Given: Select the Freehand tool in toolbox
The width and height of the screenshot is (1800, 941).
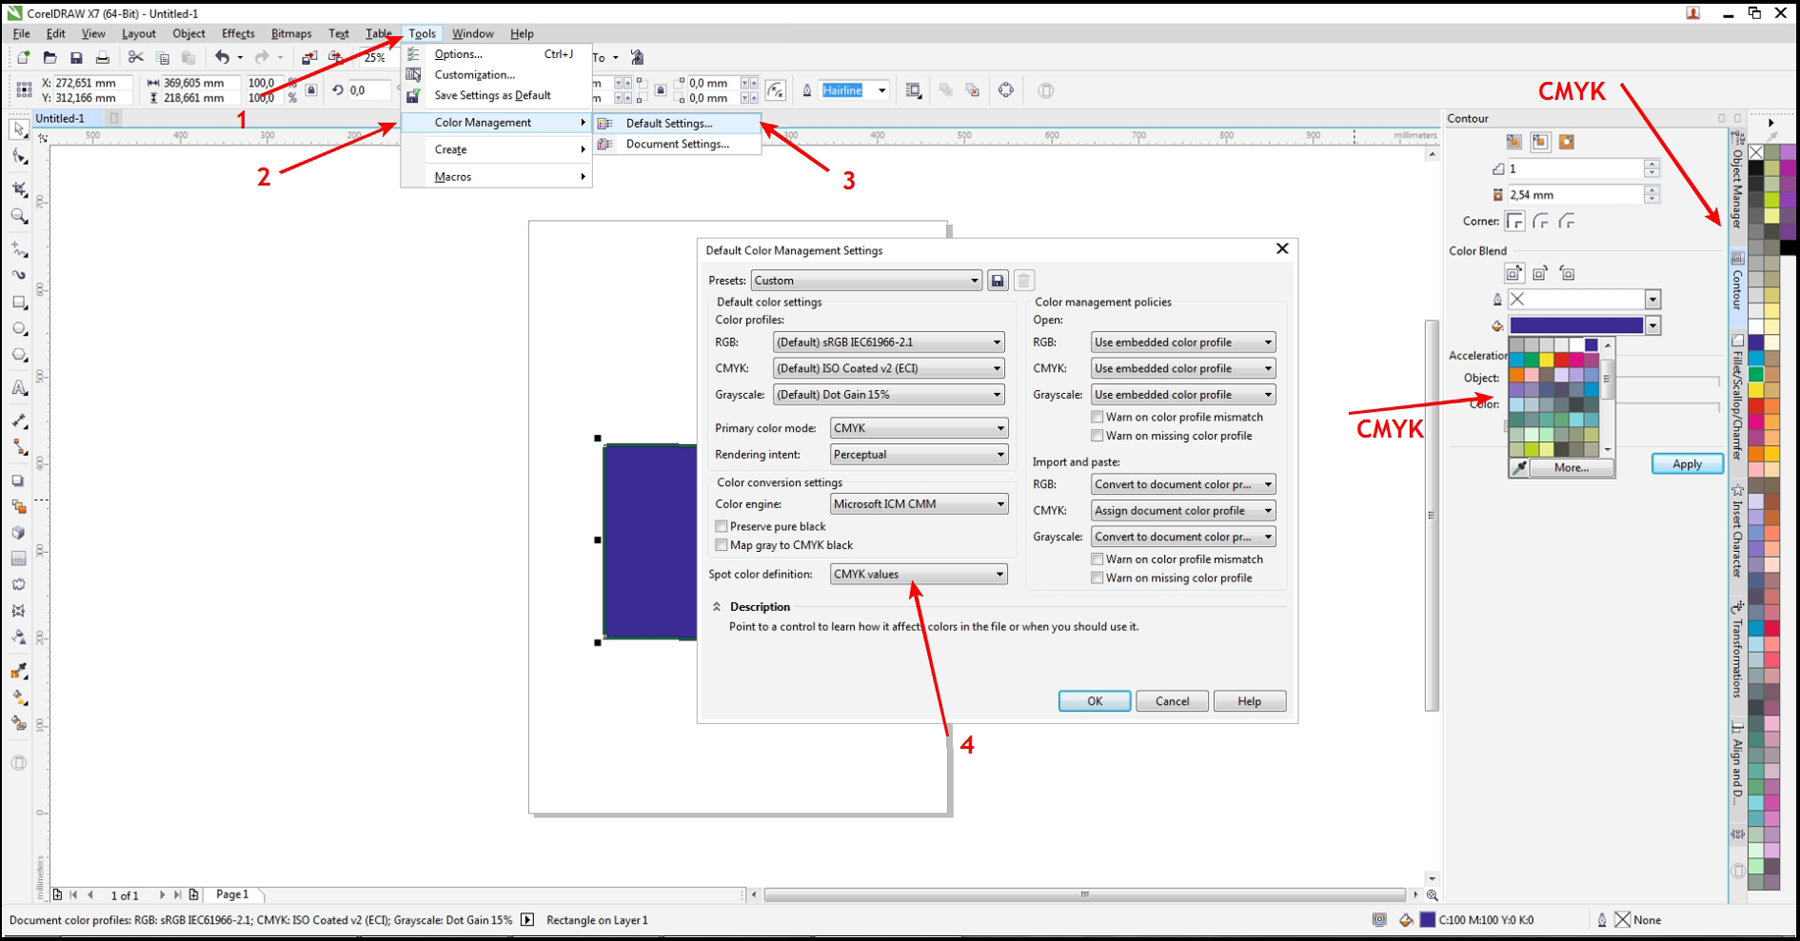Looking at the screenshot, I should coord(19,247).
